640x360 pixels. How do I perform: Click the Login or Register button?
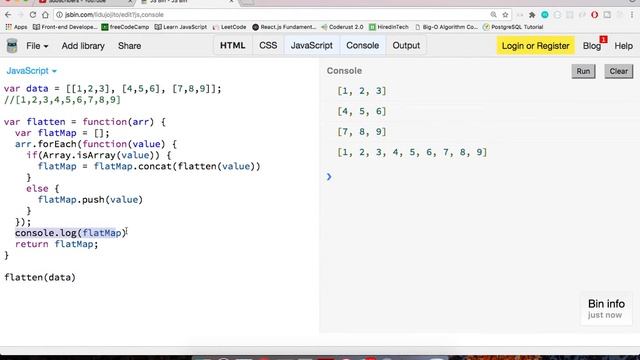(x=536, y=46)
